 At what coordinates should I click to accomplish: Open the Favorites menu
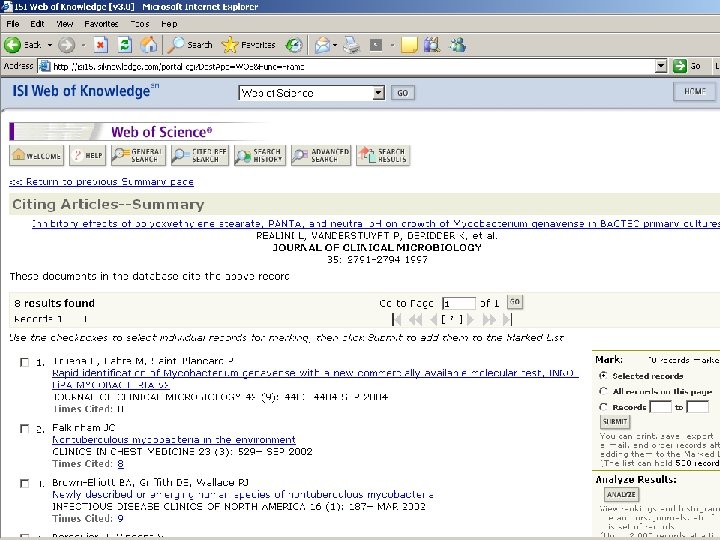101,23
